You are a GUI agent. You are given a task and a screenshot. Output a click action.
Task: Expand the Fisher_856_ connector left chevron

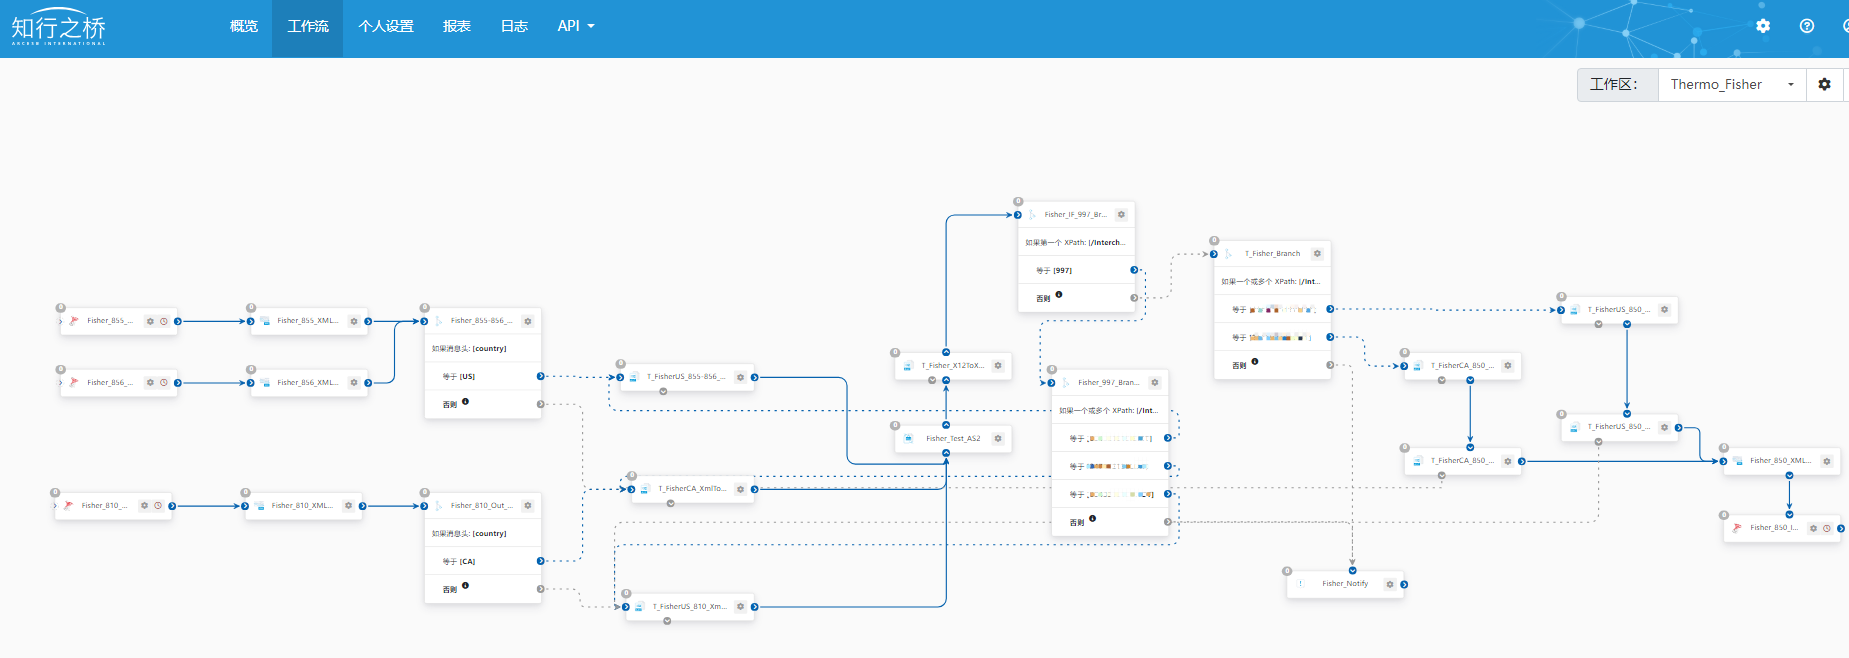[x=60, y=383]
